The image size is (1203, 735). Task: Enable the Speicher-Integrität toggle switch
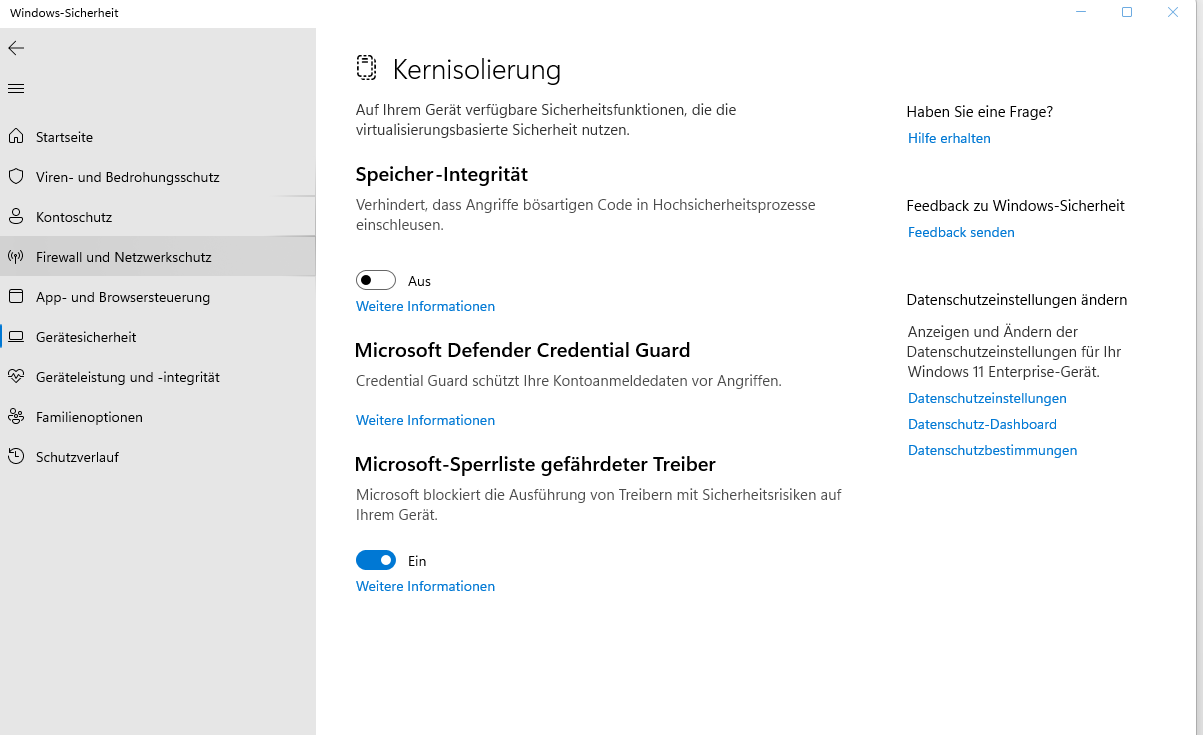pyautogui.click(x=376, y=281)
